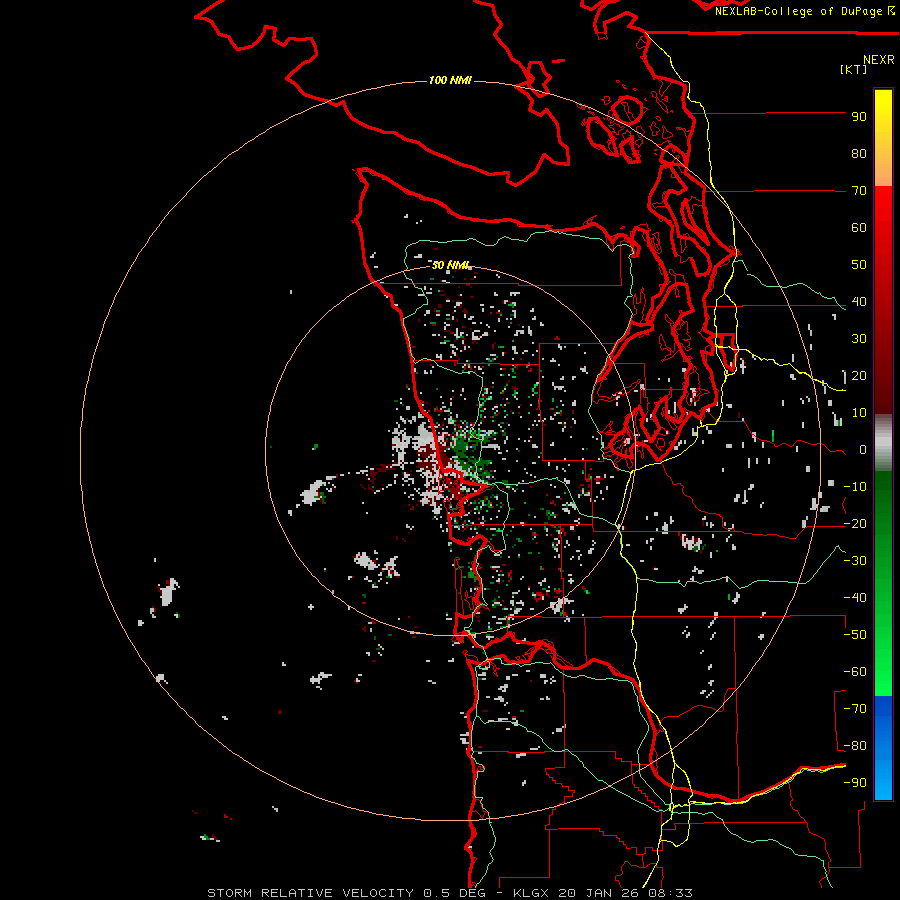Select the positive 30 knots legend value

click(x=859, y=339)
